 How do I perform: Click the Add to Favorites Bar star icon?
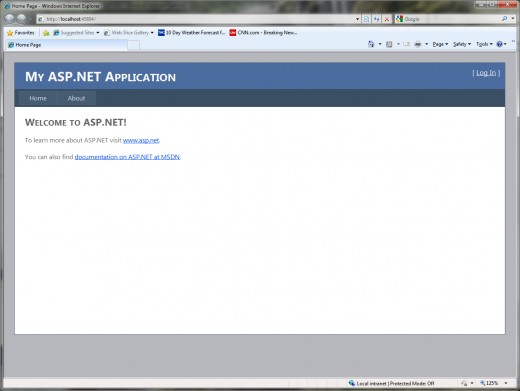[x=46, y=33]
